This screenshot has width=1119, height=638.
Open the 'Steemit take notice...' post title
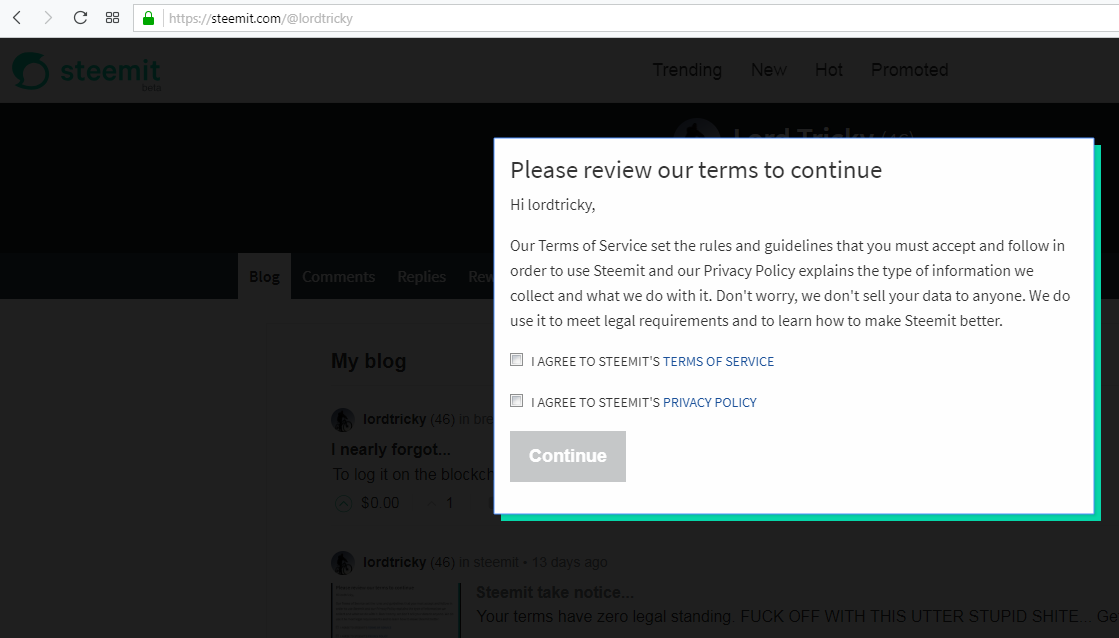click(555, 592)
